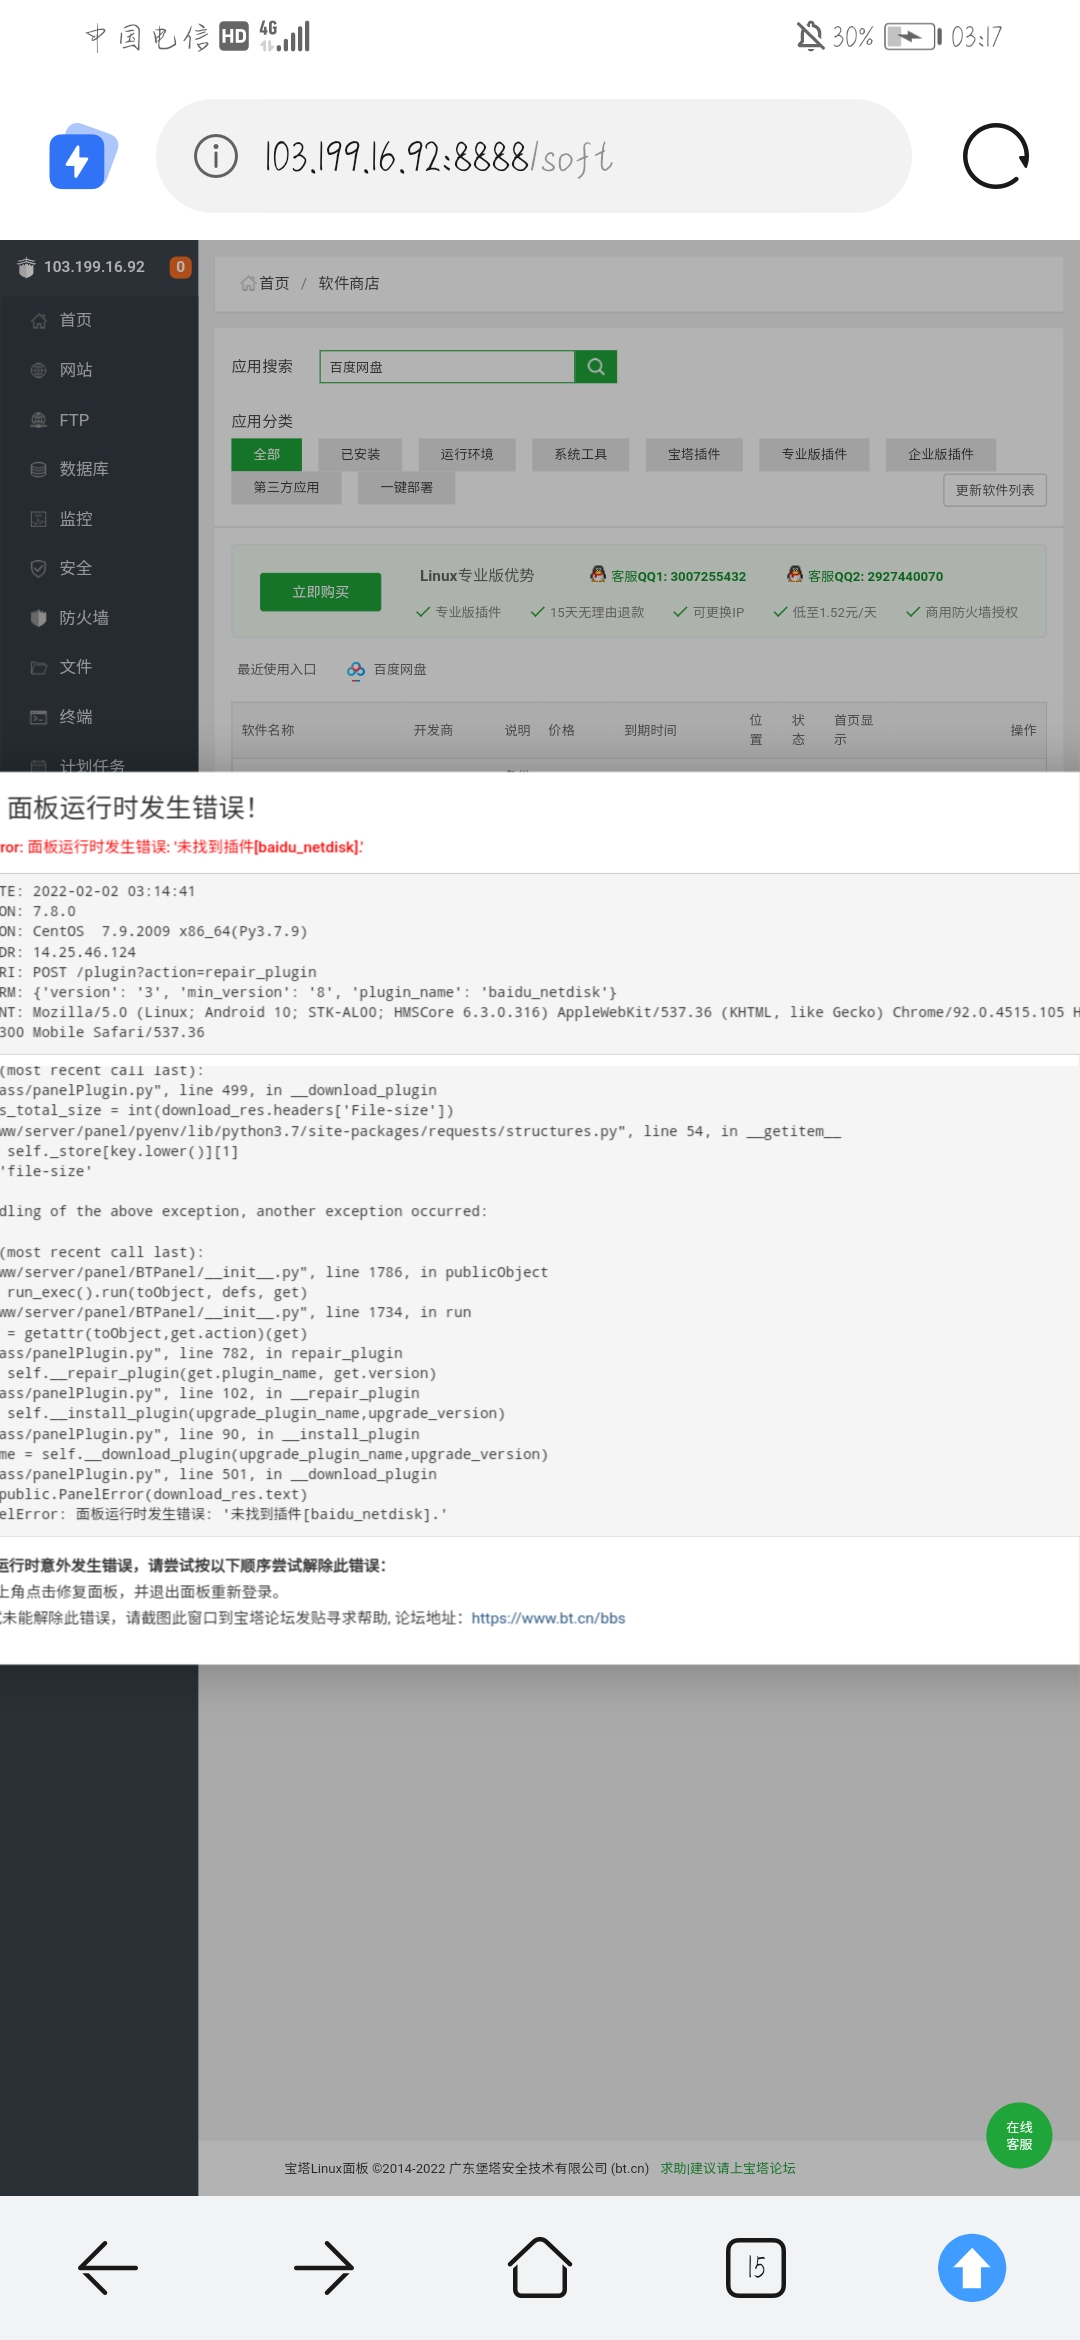The image size is (1080, 2340).
Task: Click the 应用搜索 input field
Action: 447,367
